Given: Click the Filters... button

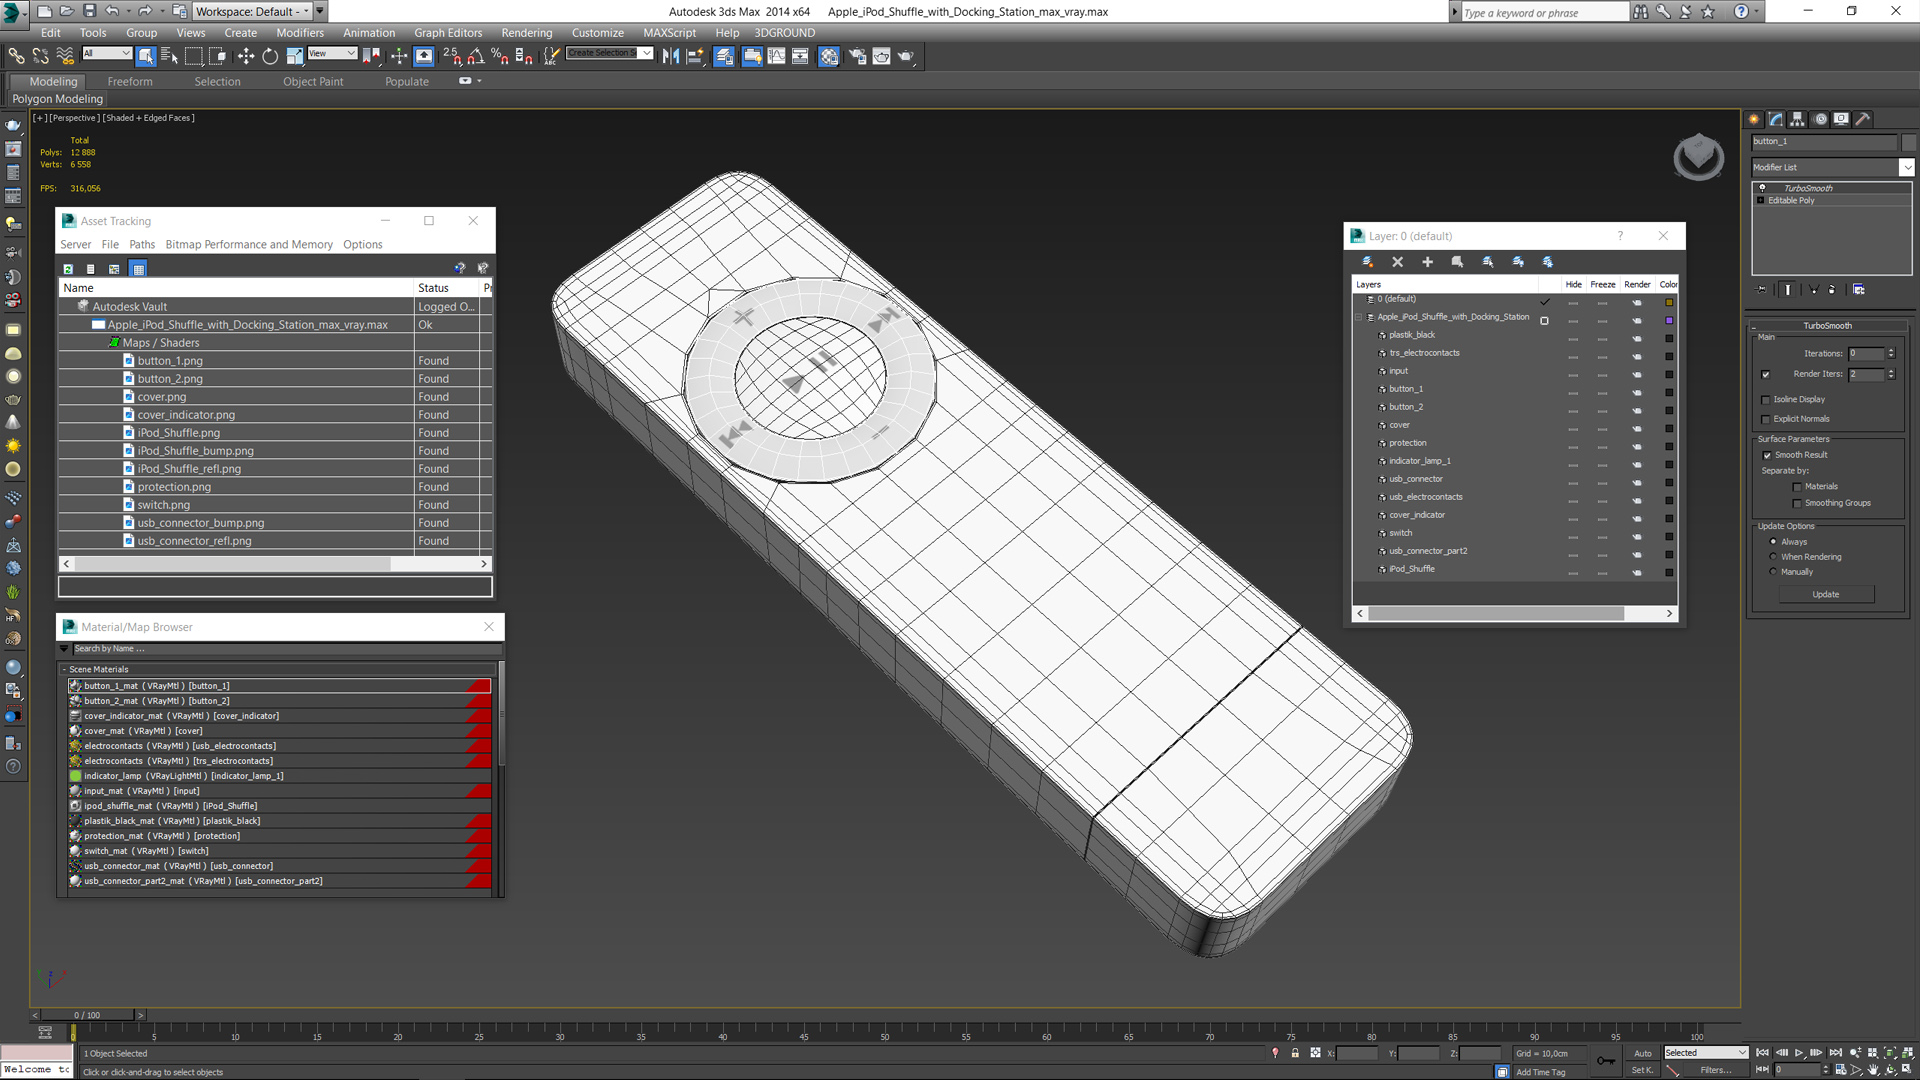Looking at the screenshot, I should tap(1716, 1070).
